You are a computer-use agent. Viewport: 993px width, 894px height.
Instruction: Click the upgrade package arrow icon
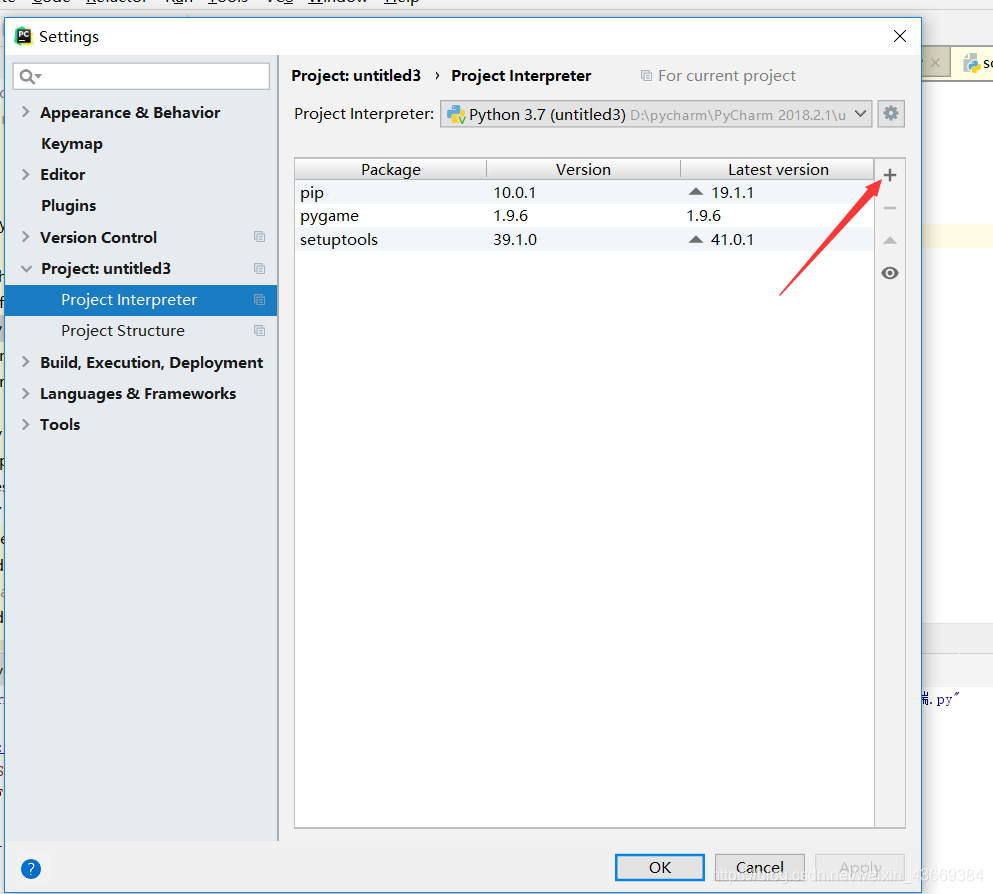(890, 241)
